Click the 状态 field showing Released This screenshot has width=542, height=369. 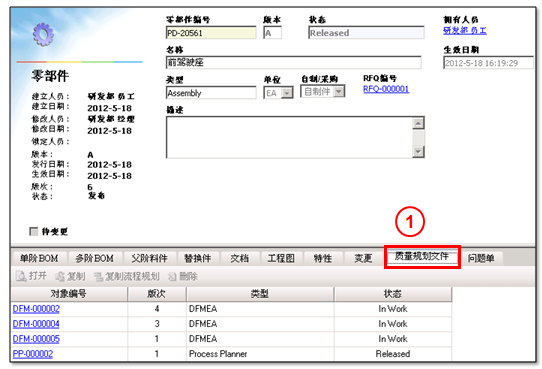tap(366, 33)
